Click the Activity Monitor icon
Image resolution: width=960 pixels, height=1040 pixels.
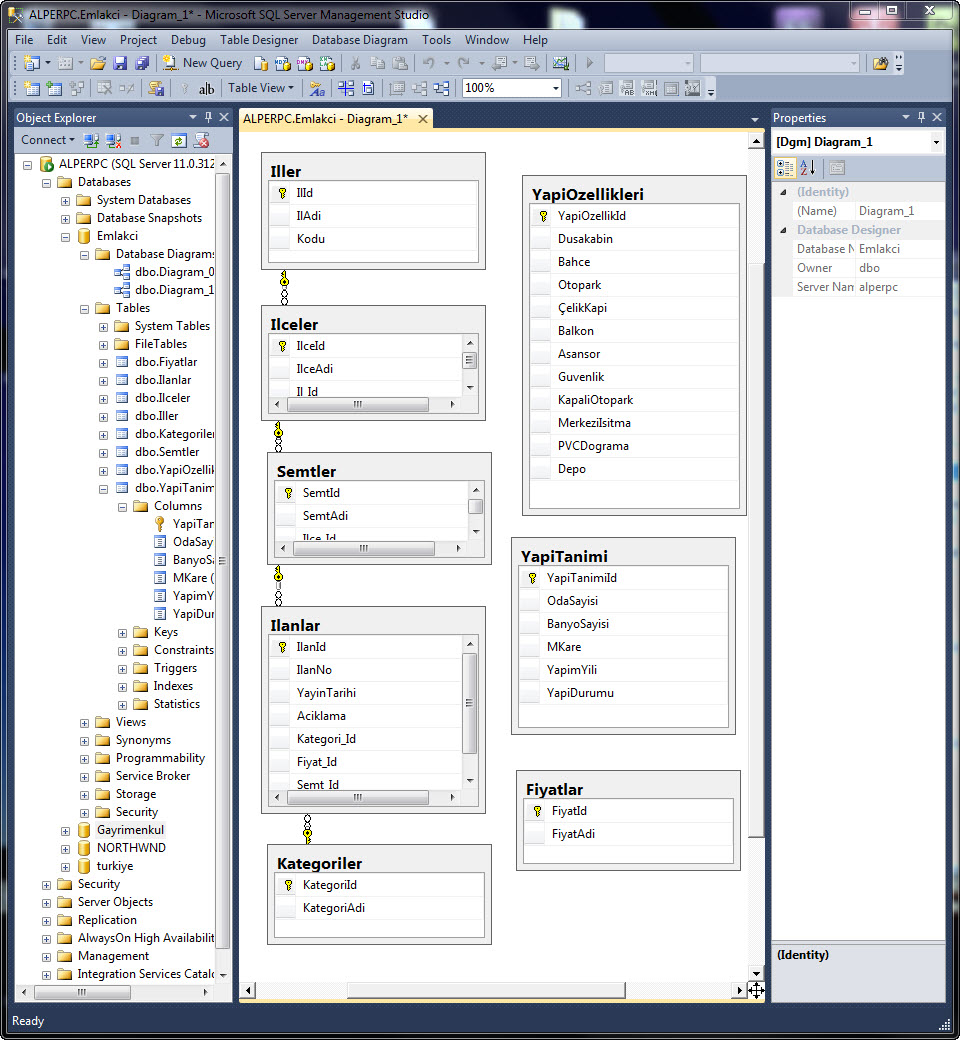pos(561,63)
